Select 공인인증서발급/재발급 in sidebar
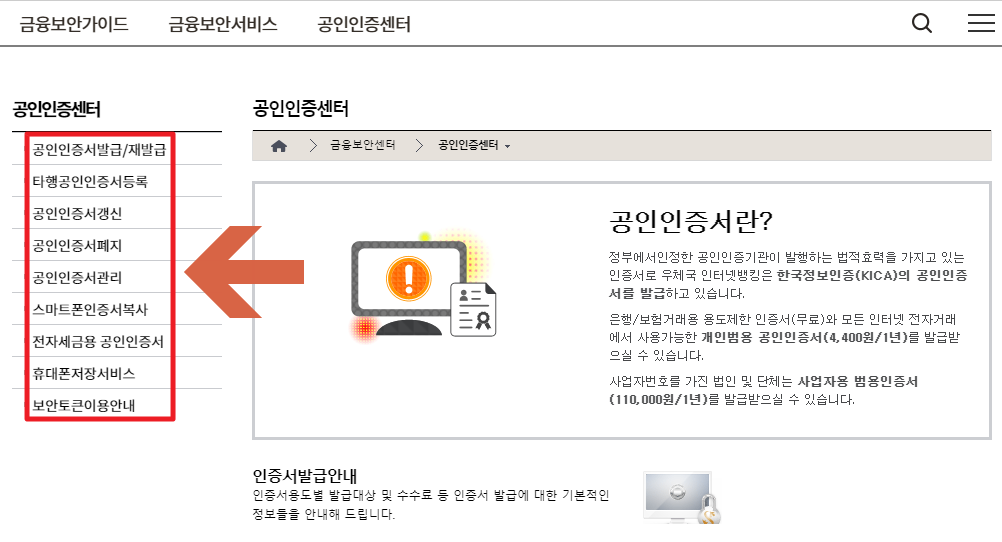The width and height of the screenshot is (1002, 542). point(99,150)
